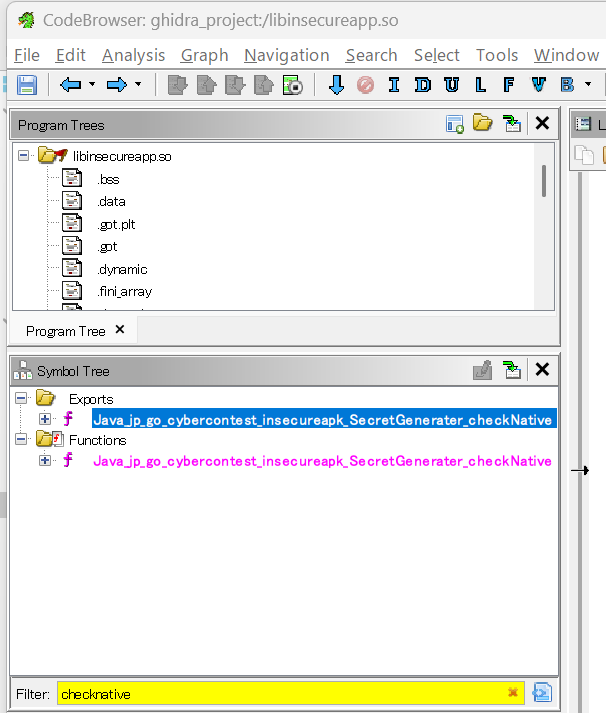Click the blue down arrow navigation icon

pyautogui.click(x=336, y=85)
